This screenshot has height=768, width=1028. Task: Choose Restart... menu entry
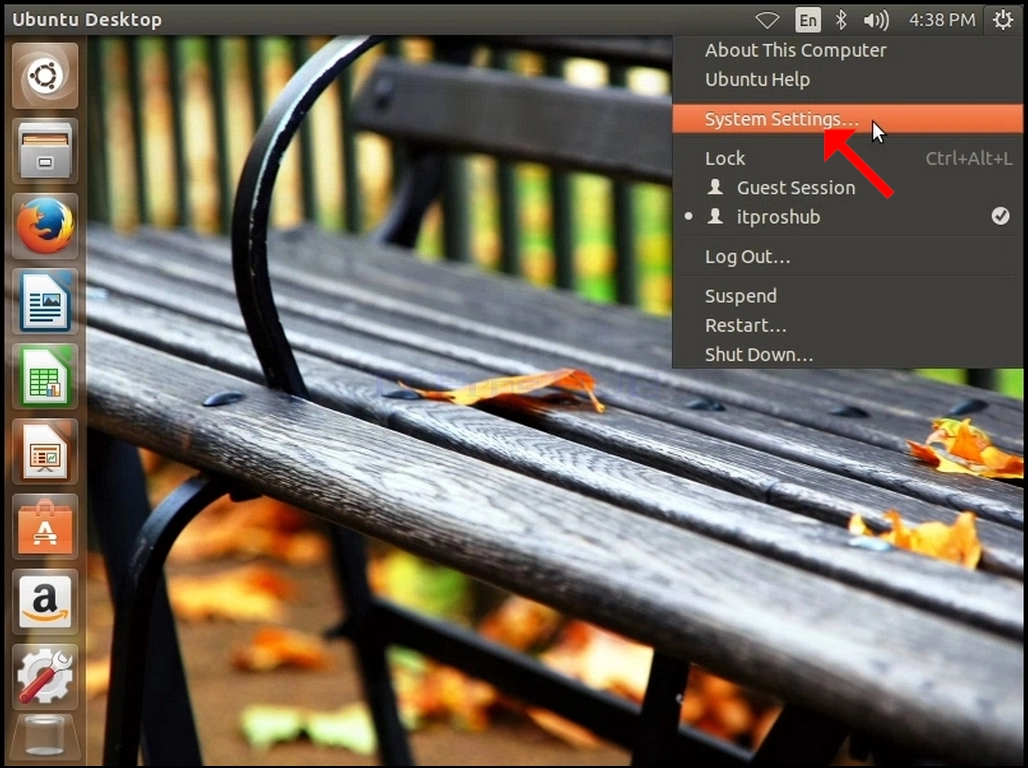tap(847, 325)
